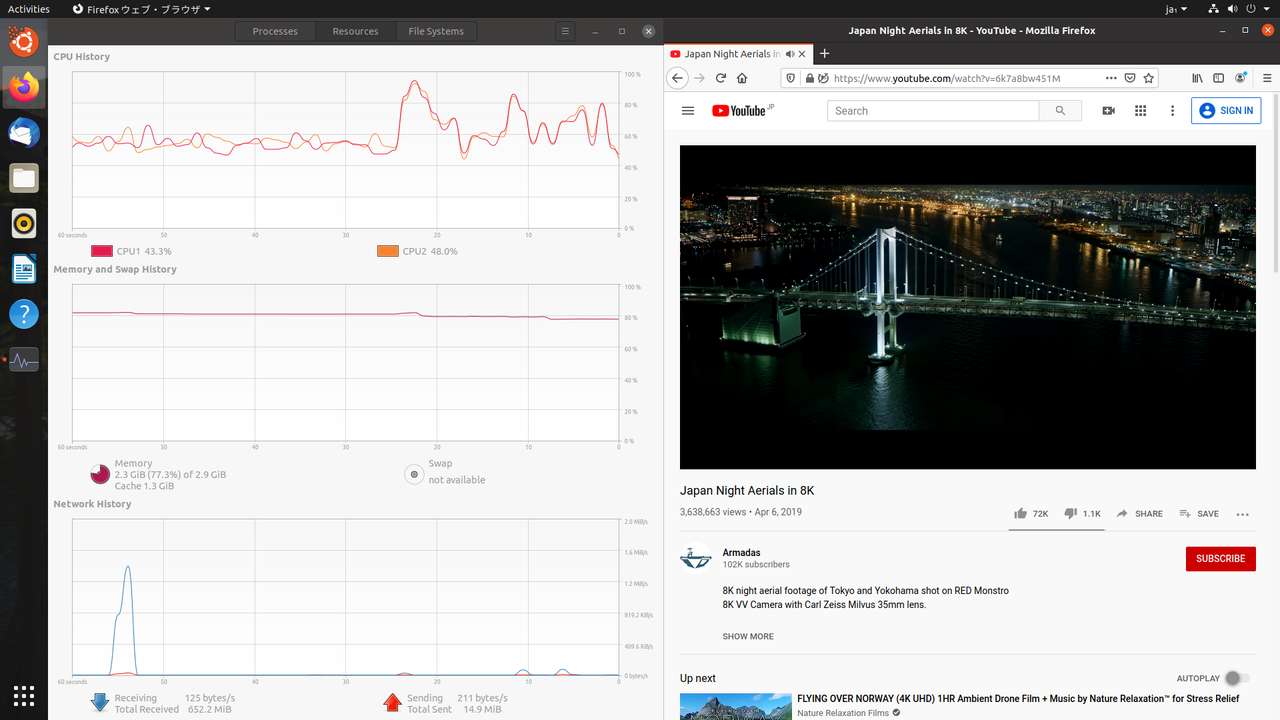This screenshot has width=1280, height=720.
Task: Open the Help icon in dock
Action: pyautogui.click(x=24, y=314)
